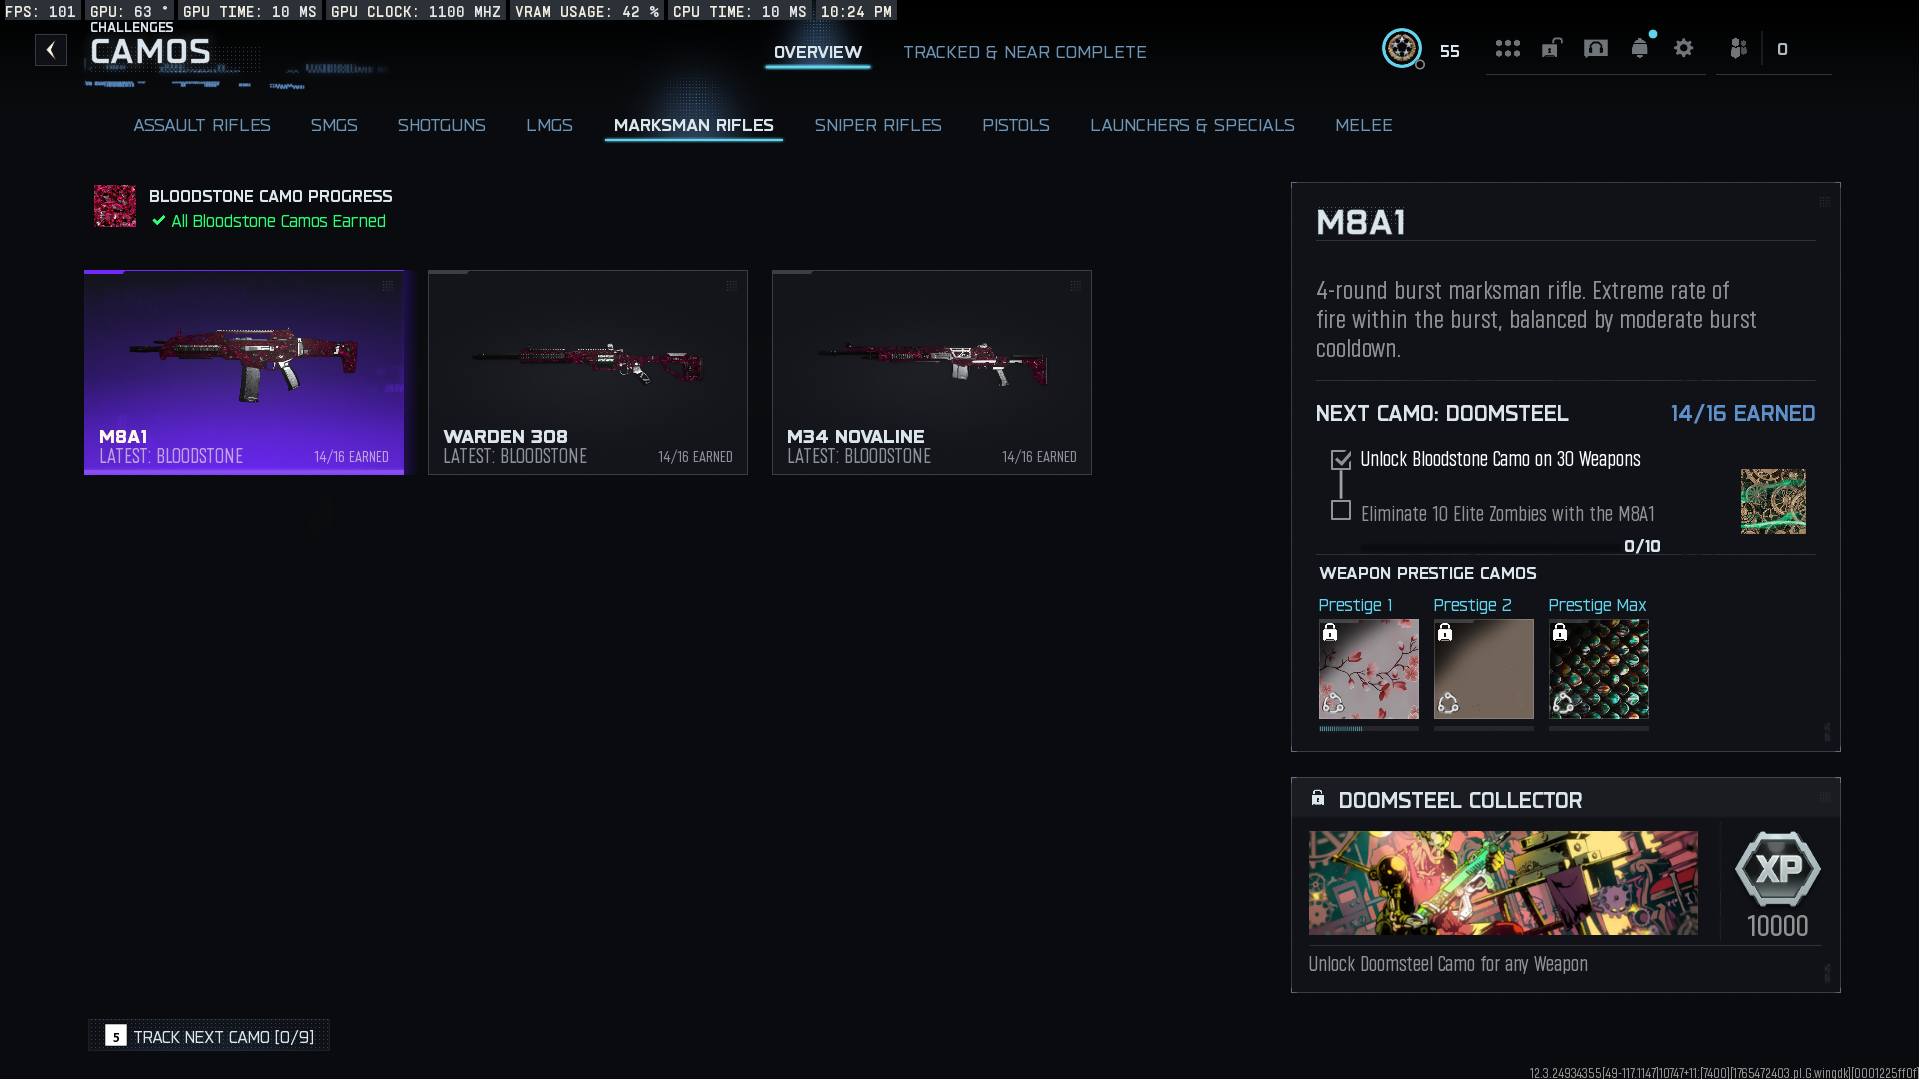Image resolution: width=1919 pixels, height=1079 pixels.
Task: Switch to Tracked & Near Complete tab
Action: pos(1024,52)
